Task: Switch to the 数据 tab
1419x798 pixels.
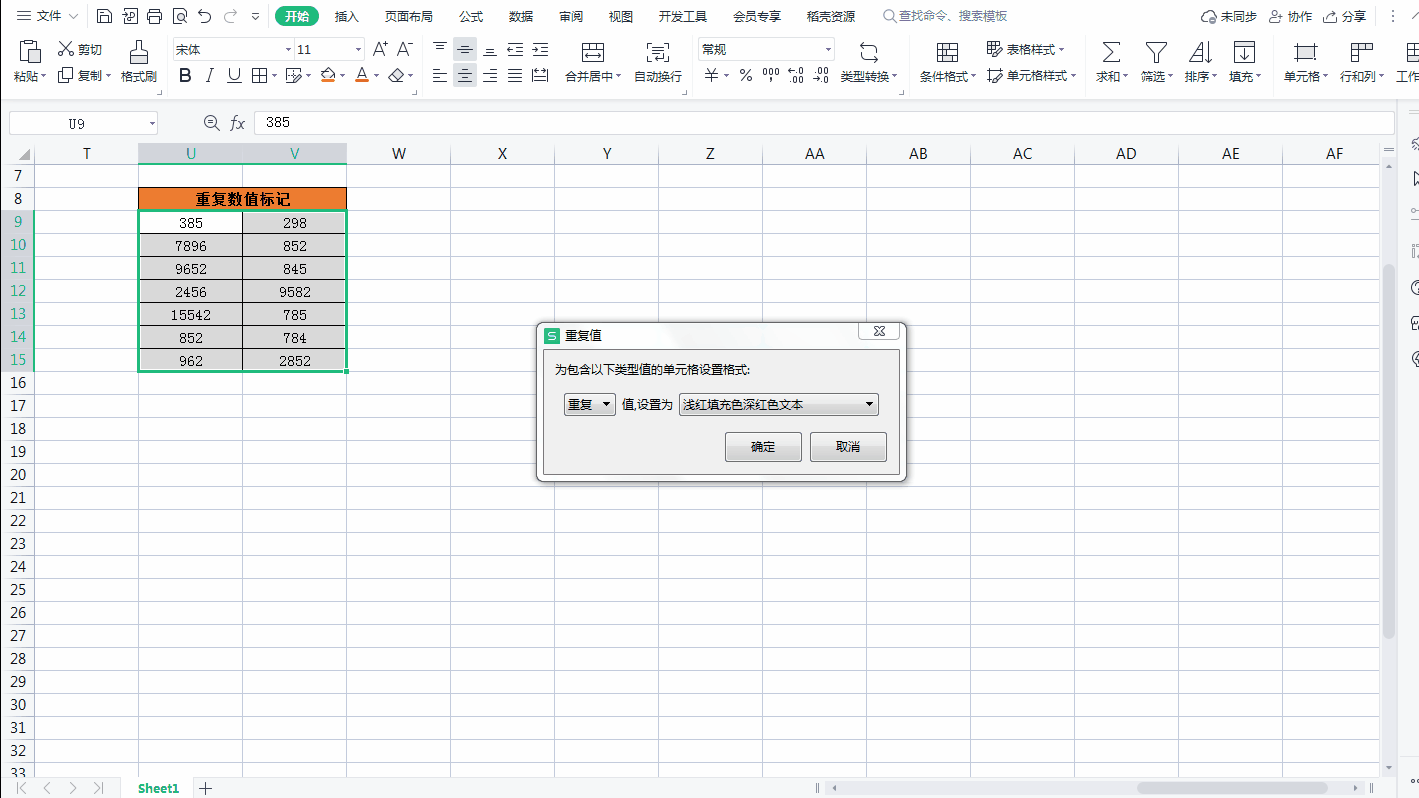Action: 521,16
